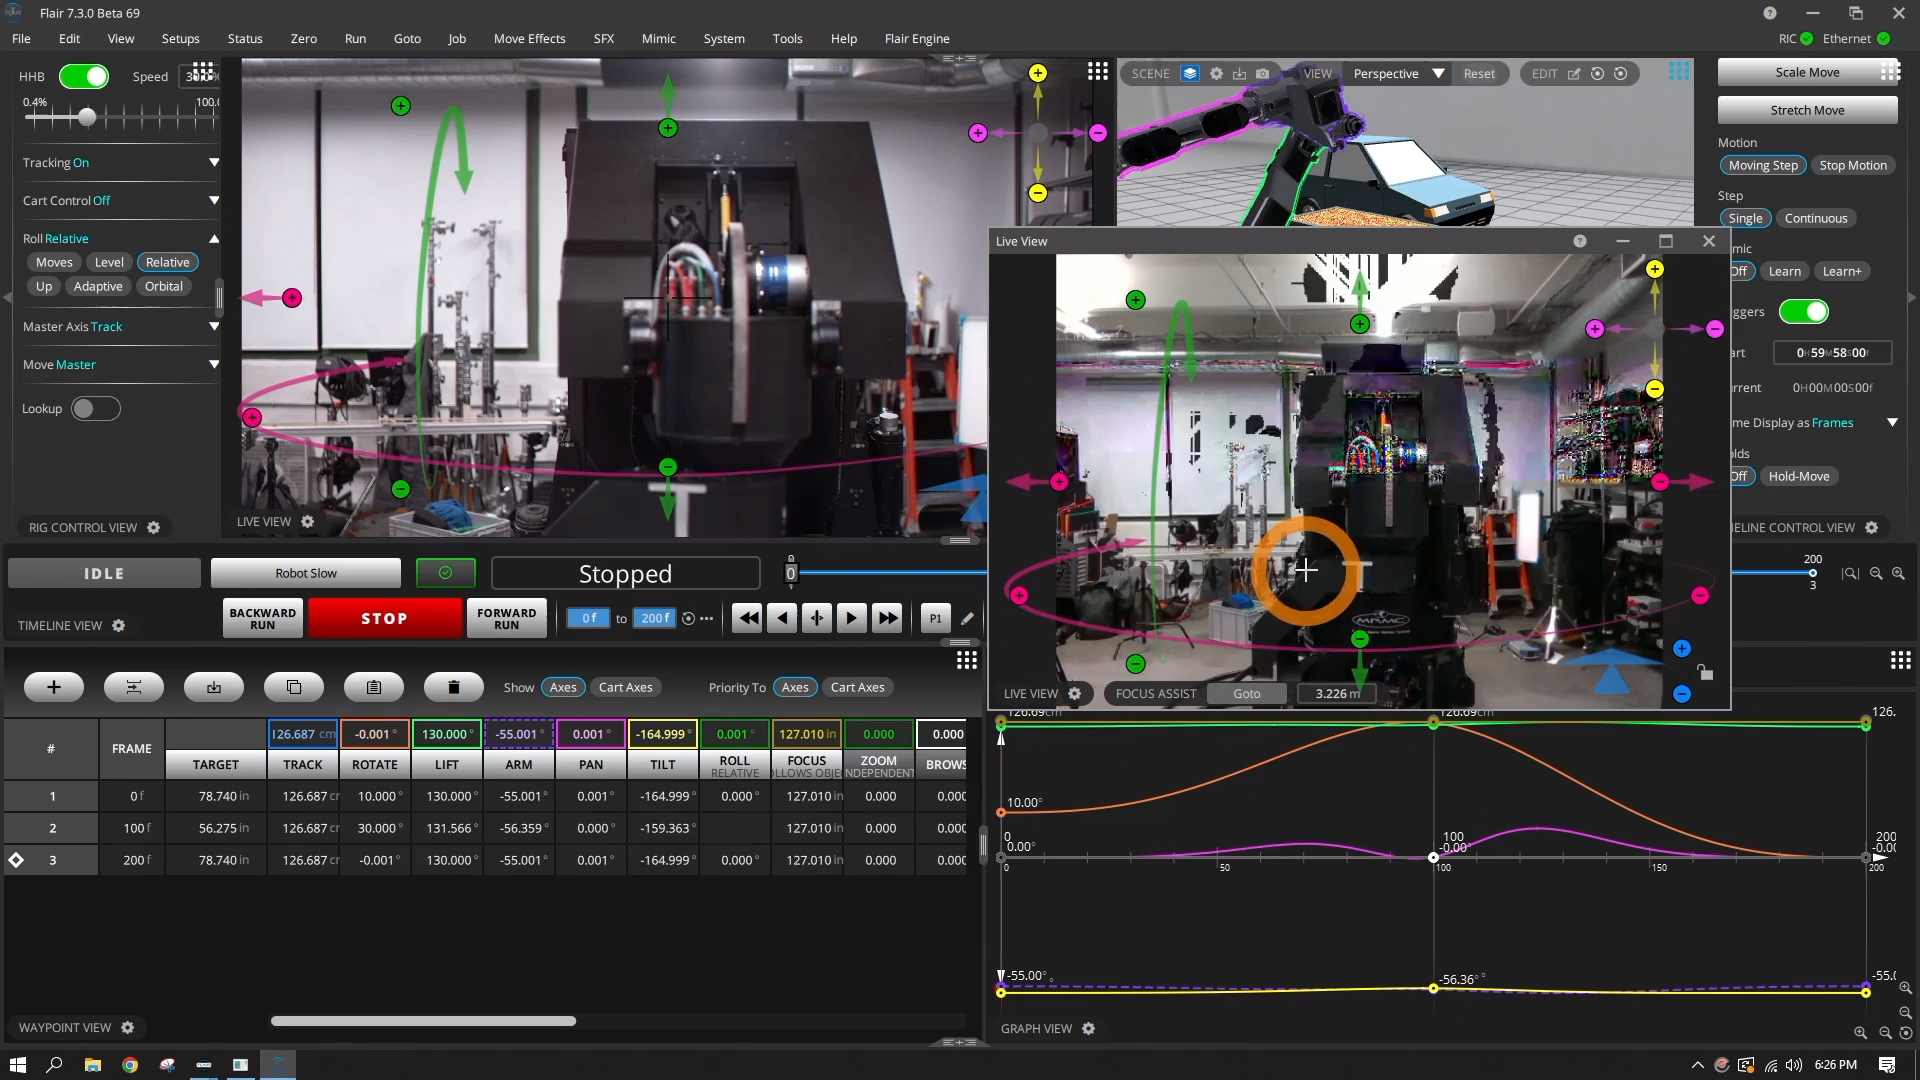
Task: Expand Time Display as Frames dropdown
Action: [1892, 422]
